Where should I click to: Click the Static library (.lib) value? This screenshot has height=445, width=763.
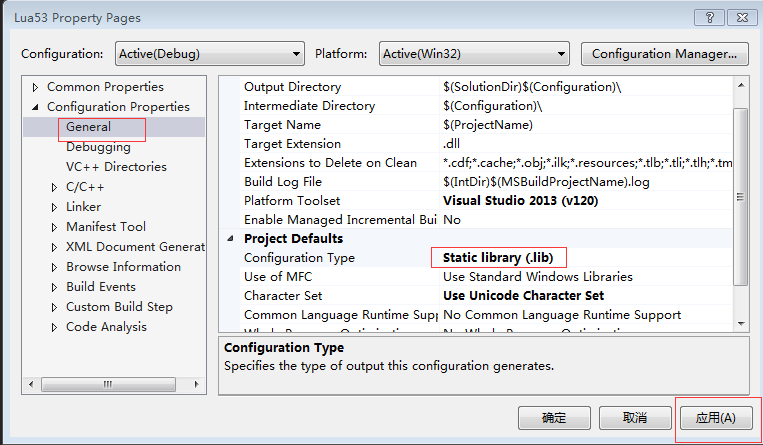pyautogui.click(x=497, y=258)
